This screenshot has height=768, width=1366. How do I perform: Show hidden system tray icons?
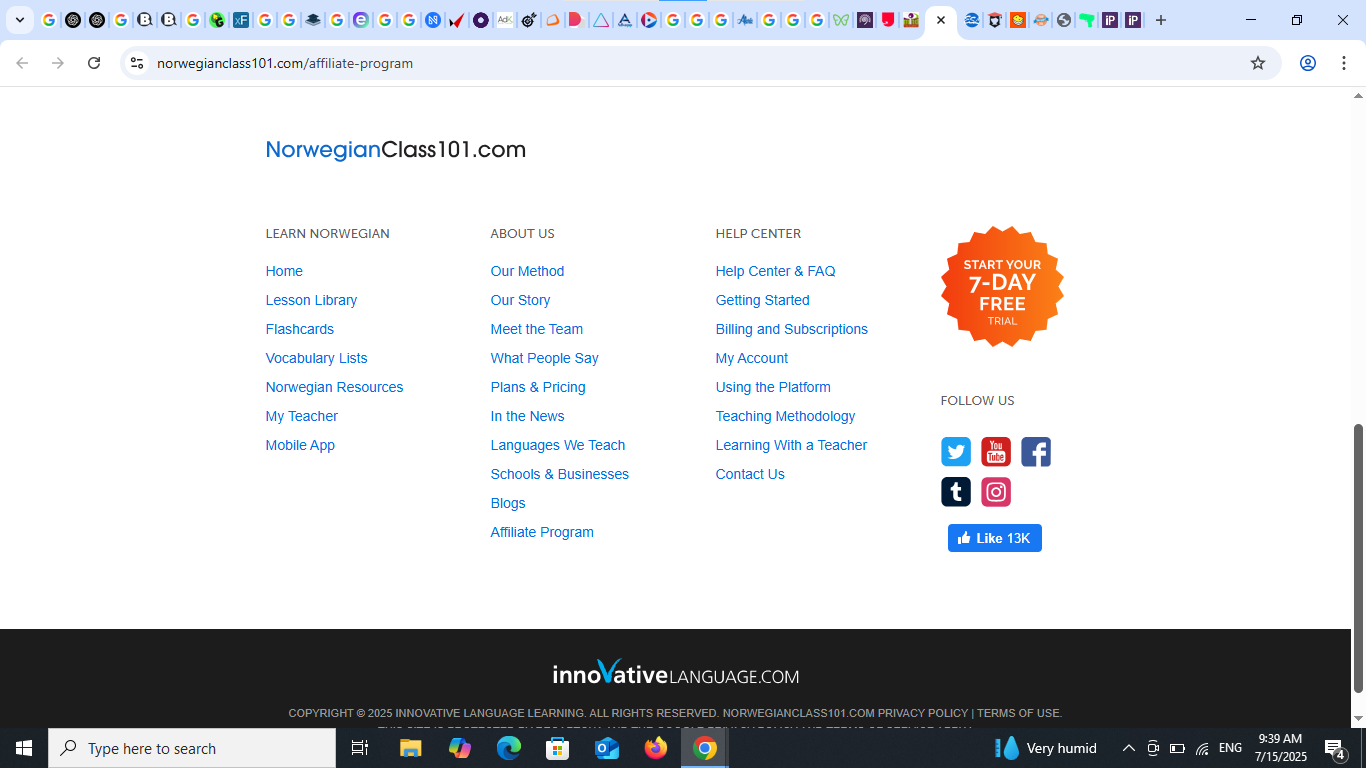1129,748
